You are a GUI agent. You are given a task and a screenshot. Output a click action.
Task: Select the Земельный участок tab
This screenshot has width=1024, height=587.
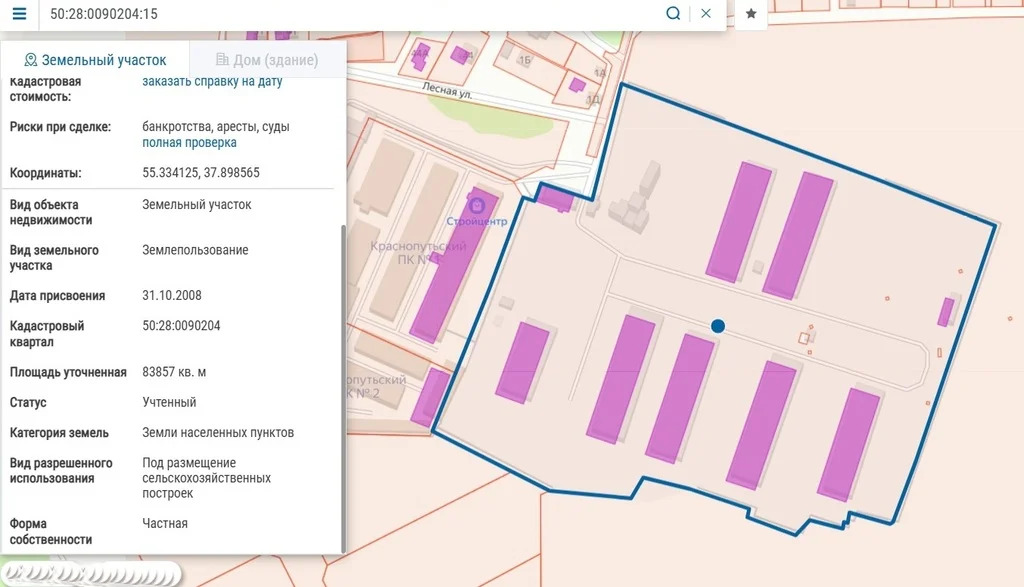pos(95,60)
